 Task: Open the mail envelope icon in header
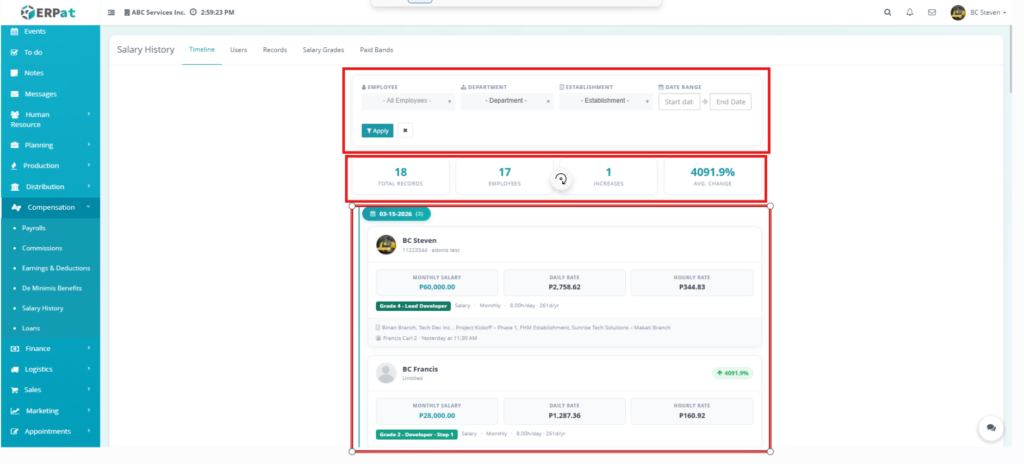(932, 13)
